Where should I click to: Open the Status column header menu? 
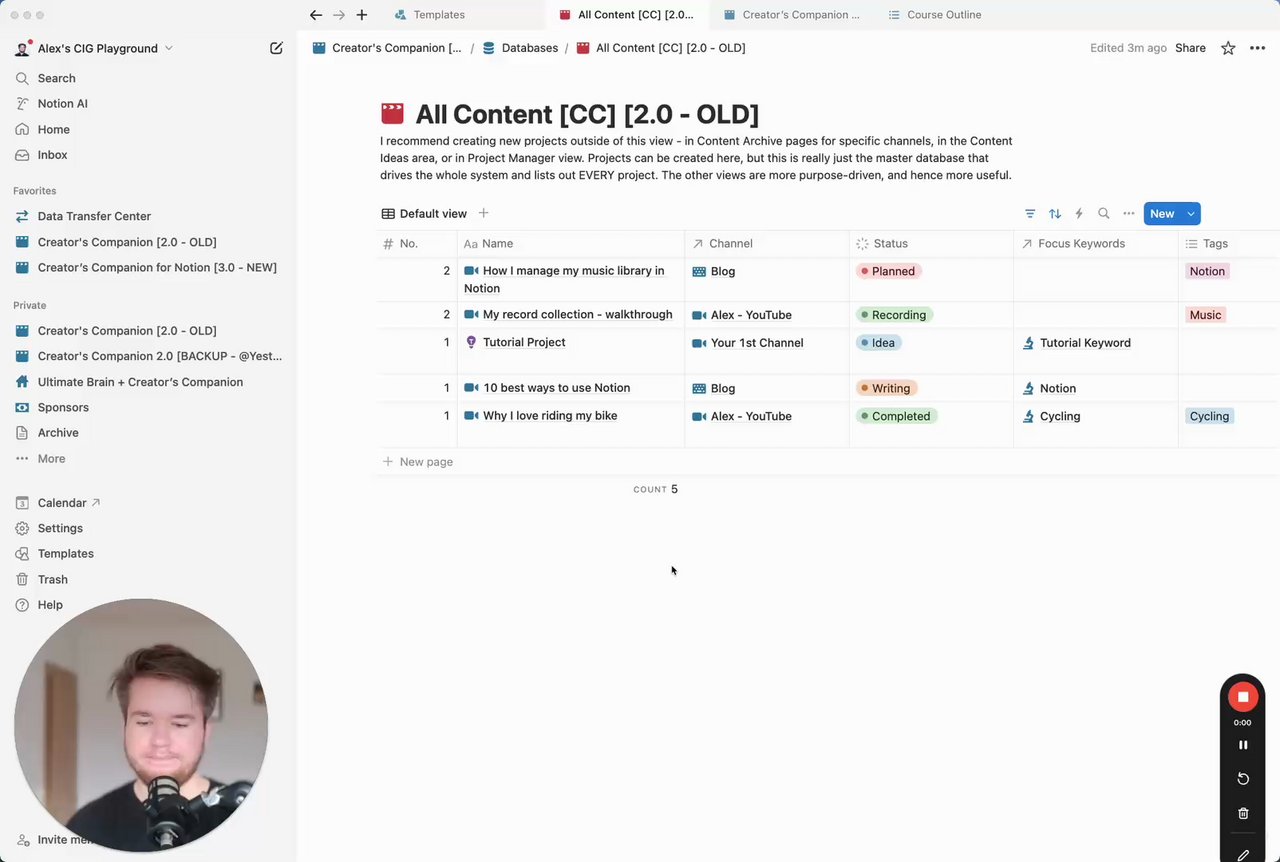(931, 244)
